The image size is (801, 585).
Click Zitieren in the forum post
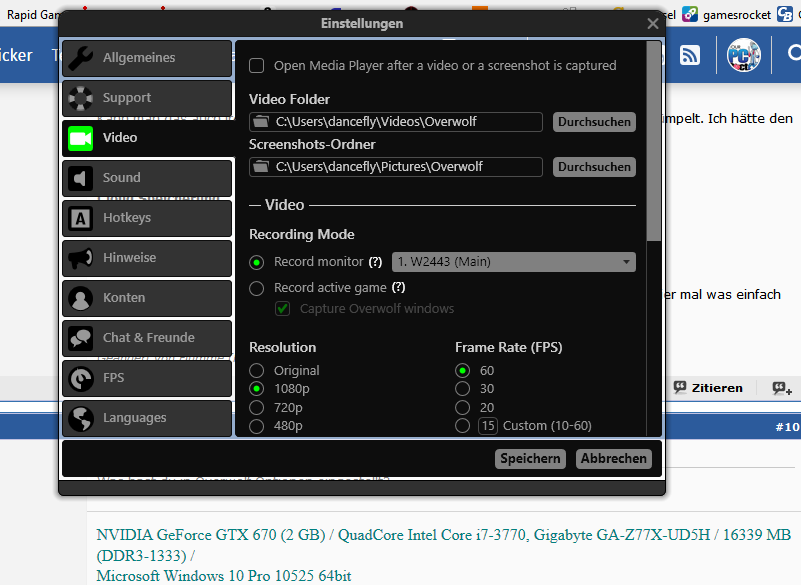[708, 388]
